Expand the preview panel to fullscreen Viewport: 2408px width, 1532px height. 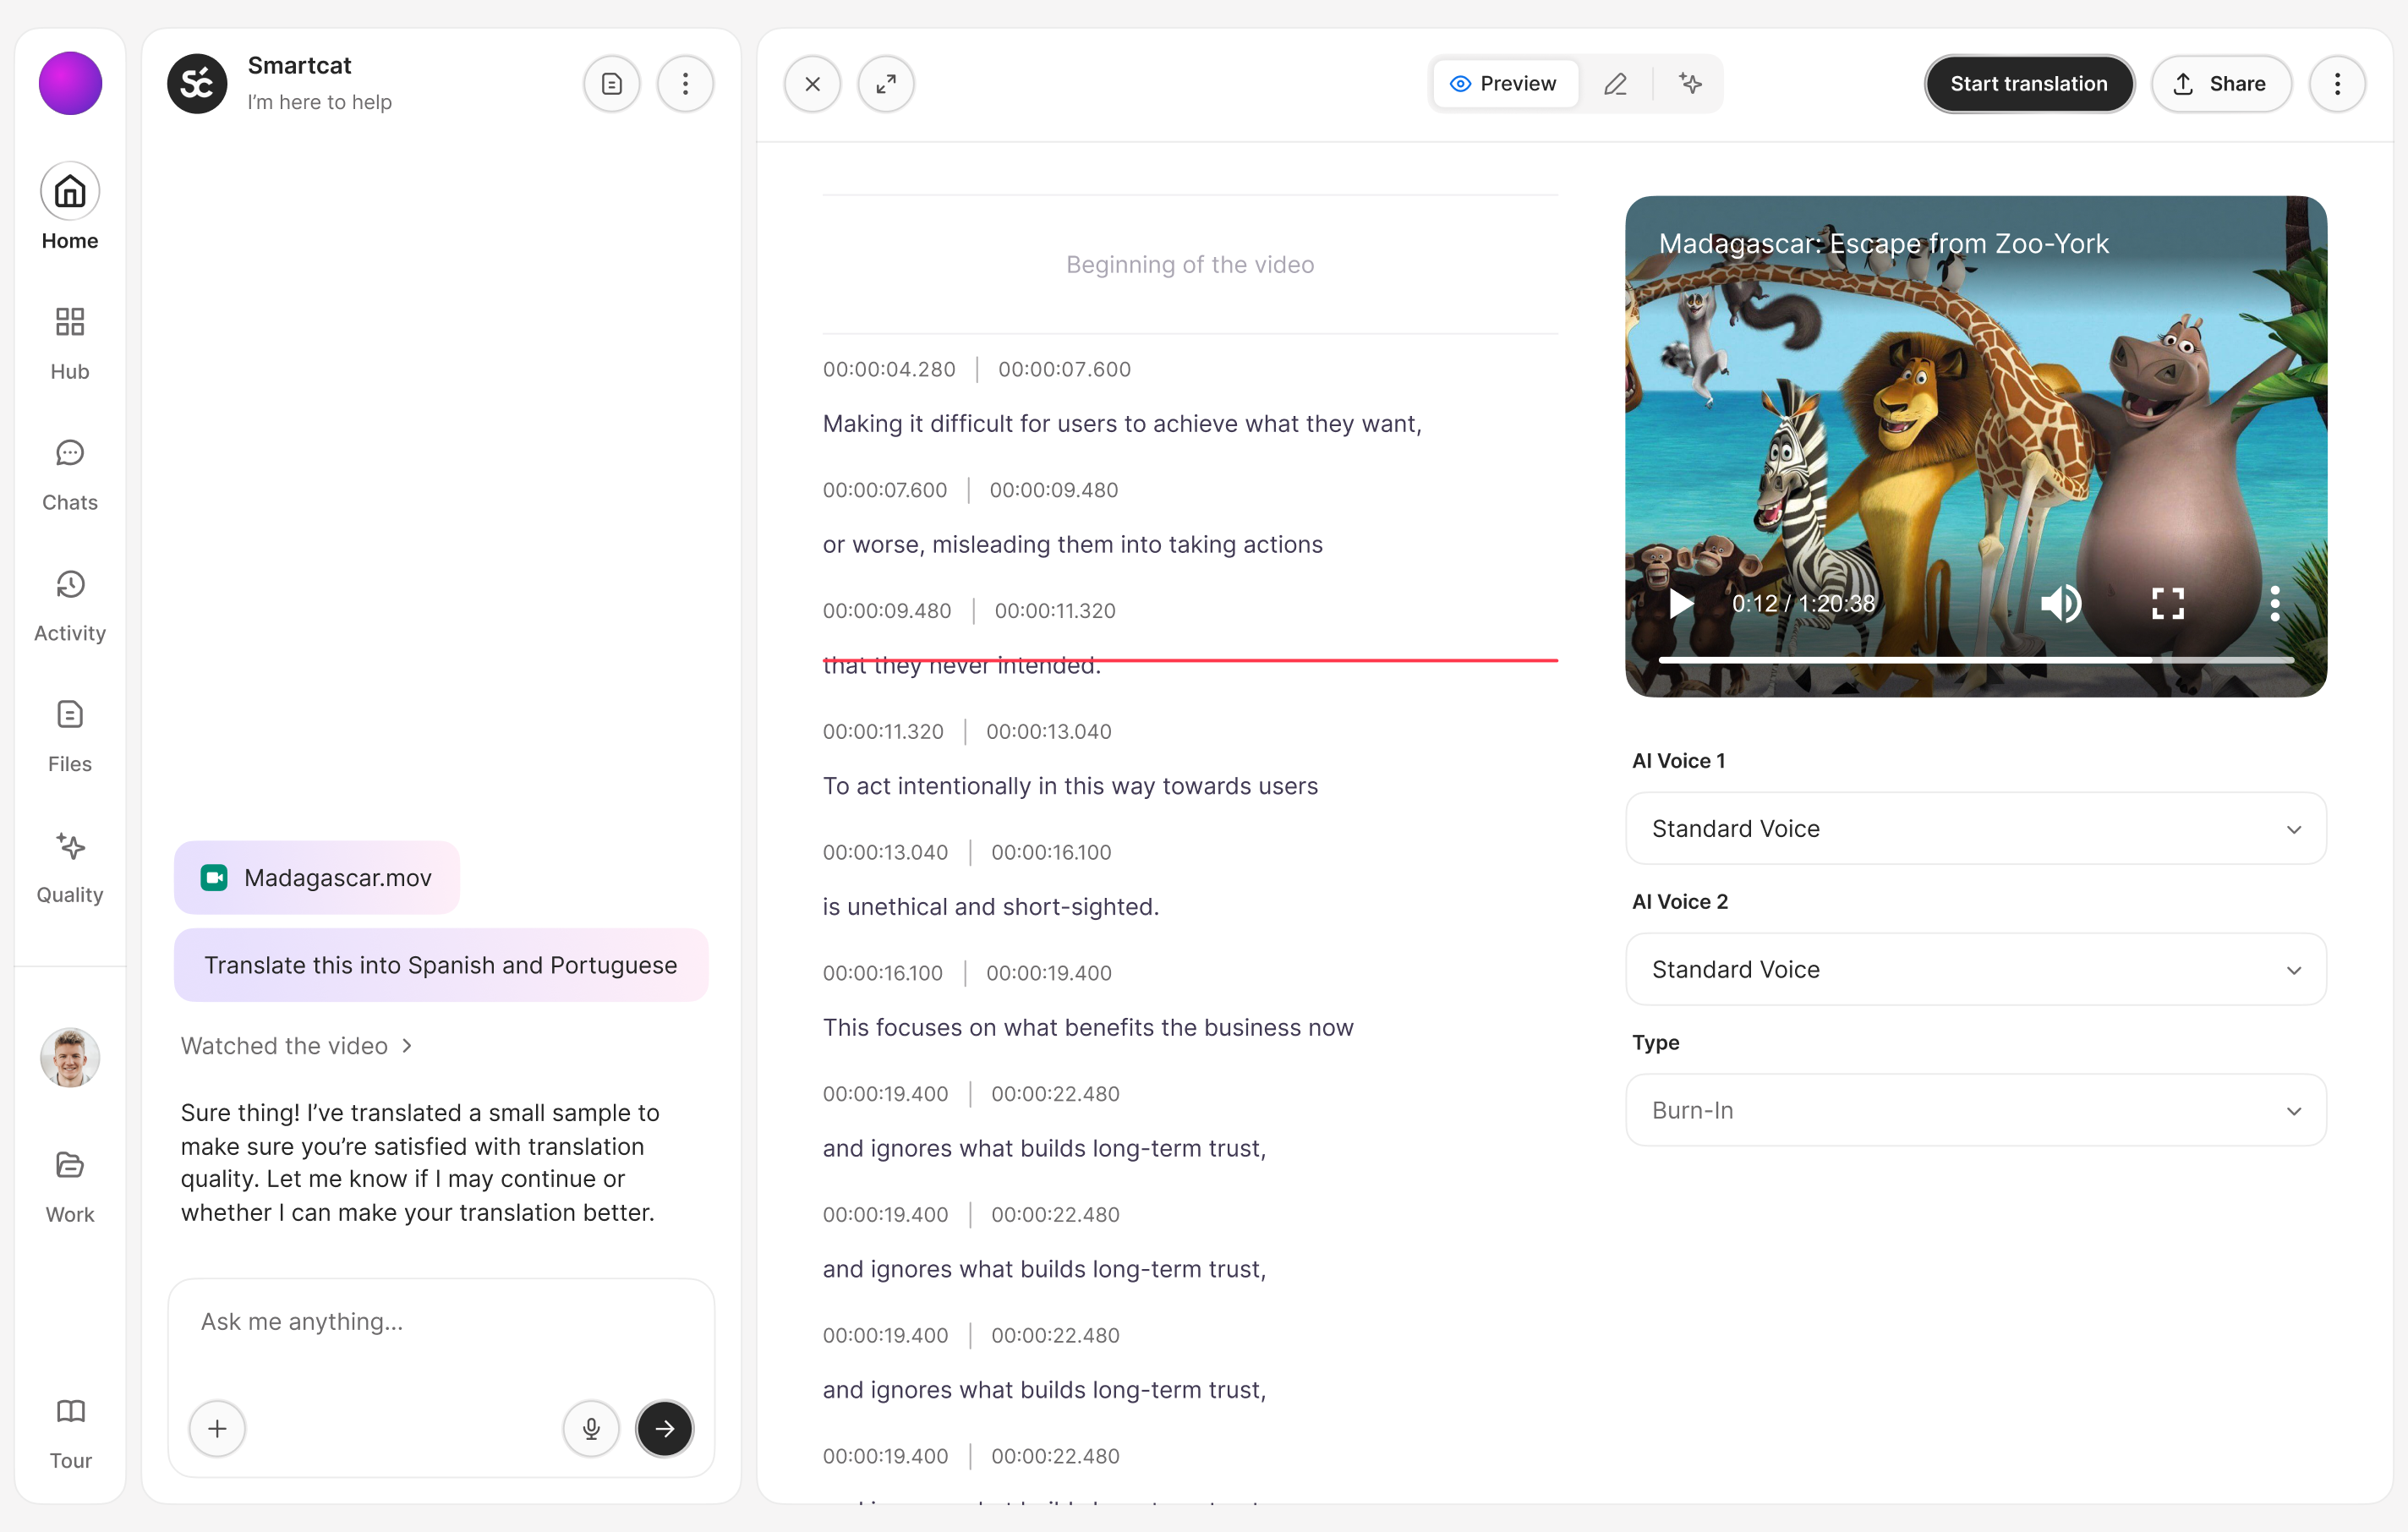tap(885, 84)
